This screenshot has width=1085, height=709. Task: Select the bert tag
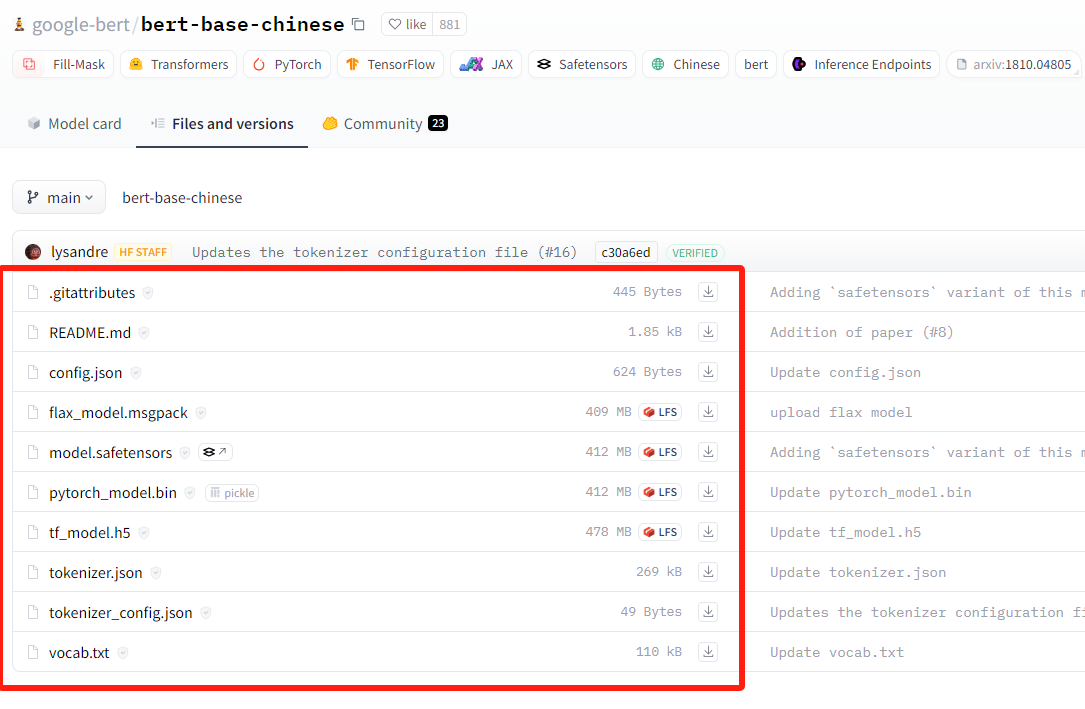coord(756,64)
